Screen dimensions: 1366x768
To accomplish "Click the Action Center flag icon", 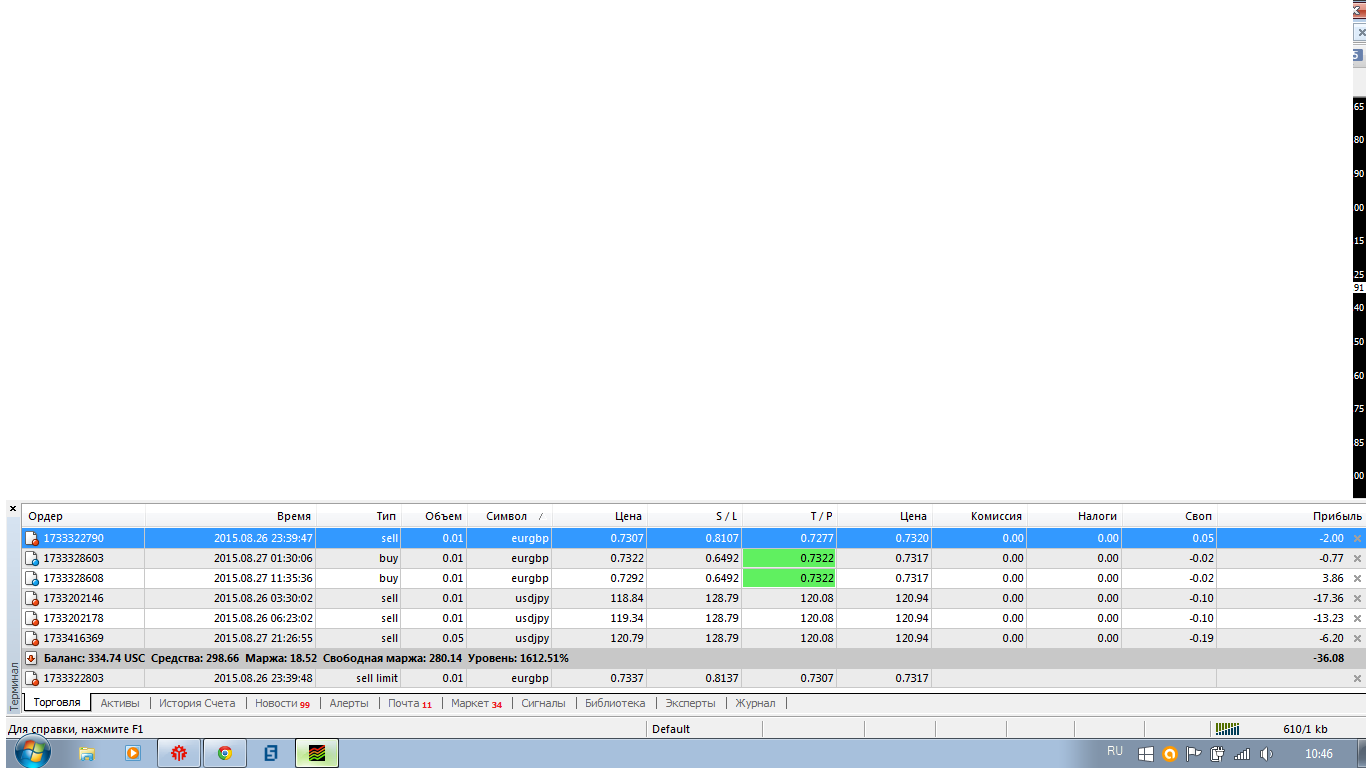I will click(x=1194, y=754).
